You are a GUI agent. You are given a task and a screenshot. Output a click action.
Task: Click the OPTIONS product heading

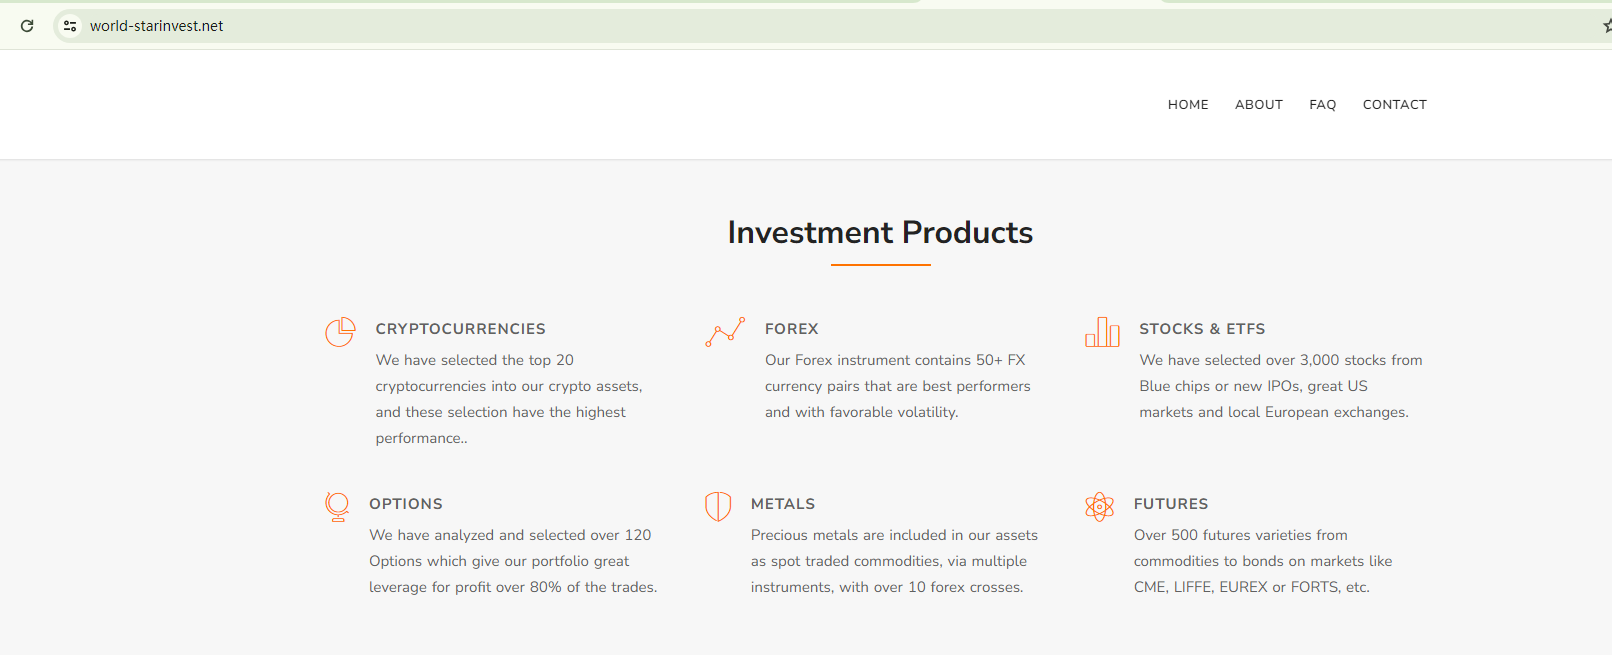click(x=405, y=504)
